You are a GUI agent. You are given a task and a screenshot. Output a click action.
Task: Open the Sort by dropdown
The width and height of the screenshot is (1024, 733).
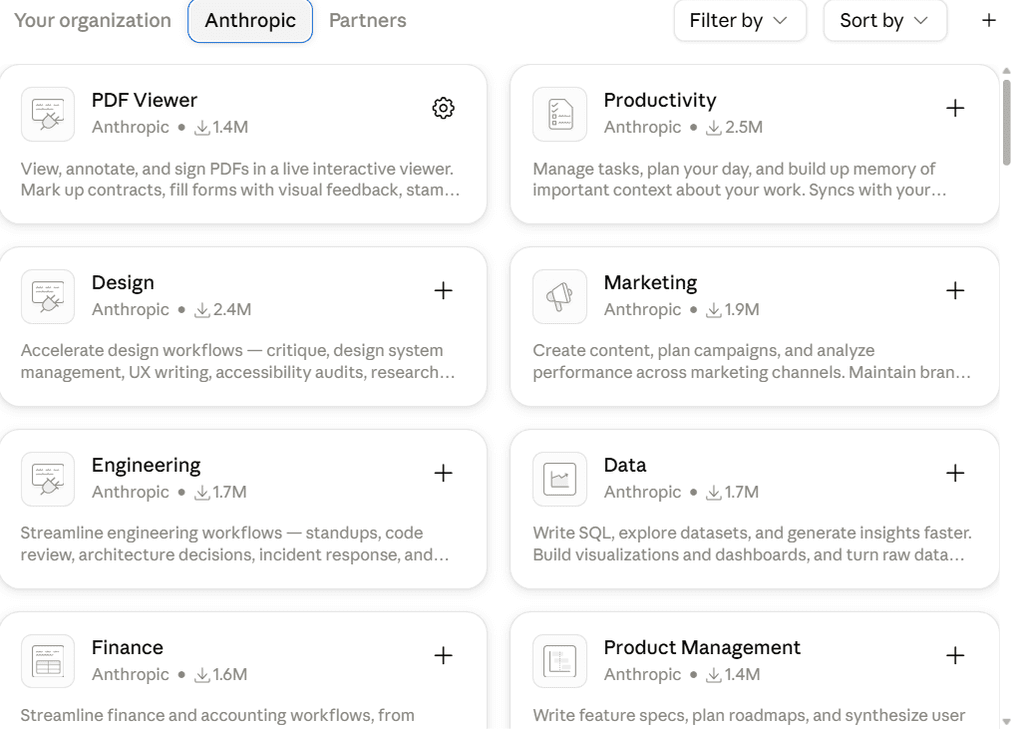click(885, 21)
